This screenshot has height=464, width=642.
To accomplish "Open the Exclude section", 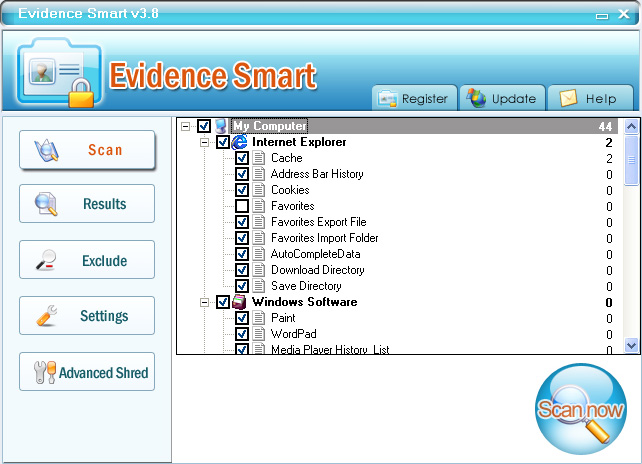I will pyautogui.click(x=87, y=260).
